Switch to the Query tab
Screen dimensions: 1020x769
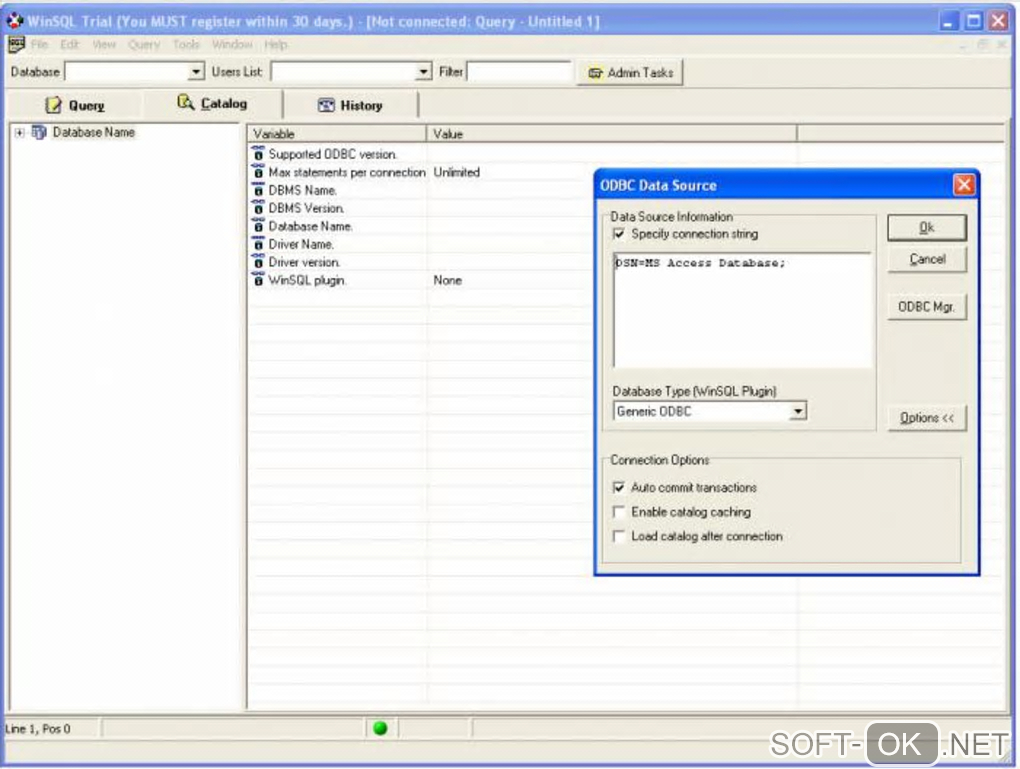pos(74,105)
